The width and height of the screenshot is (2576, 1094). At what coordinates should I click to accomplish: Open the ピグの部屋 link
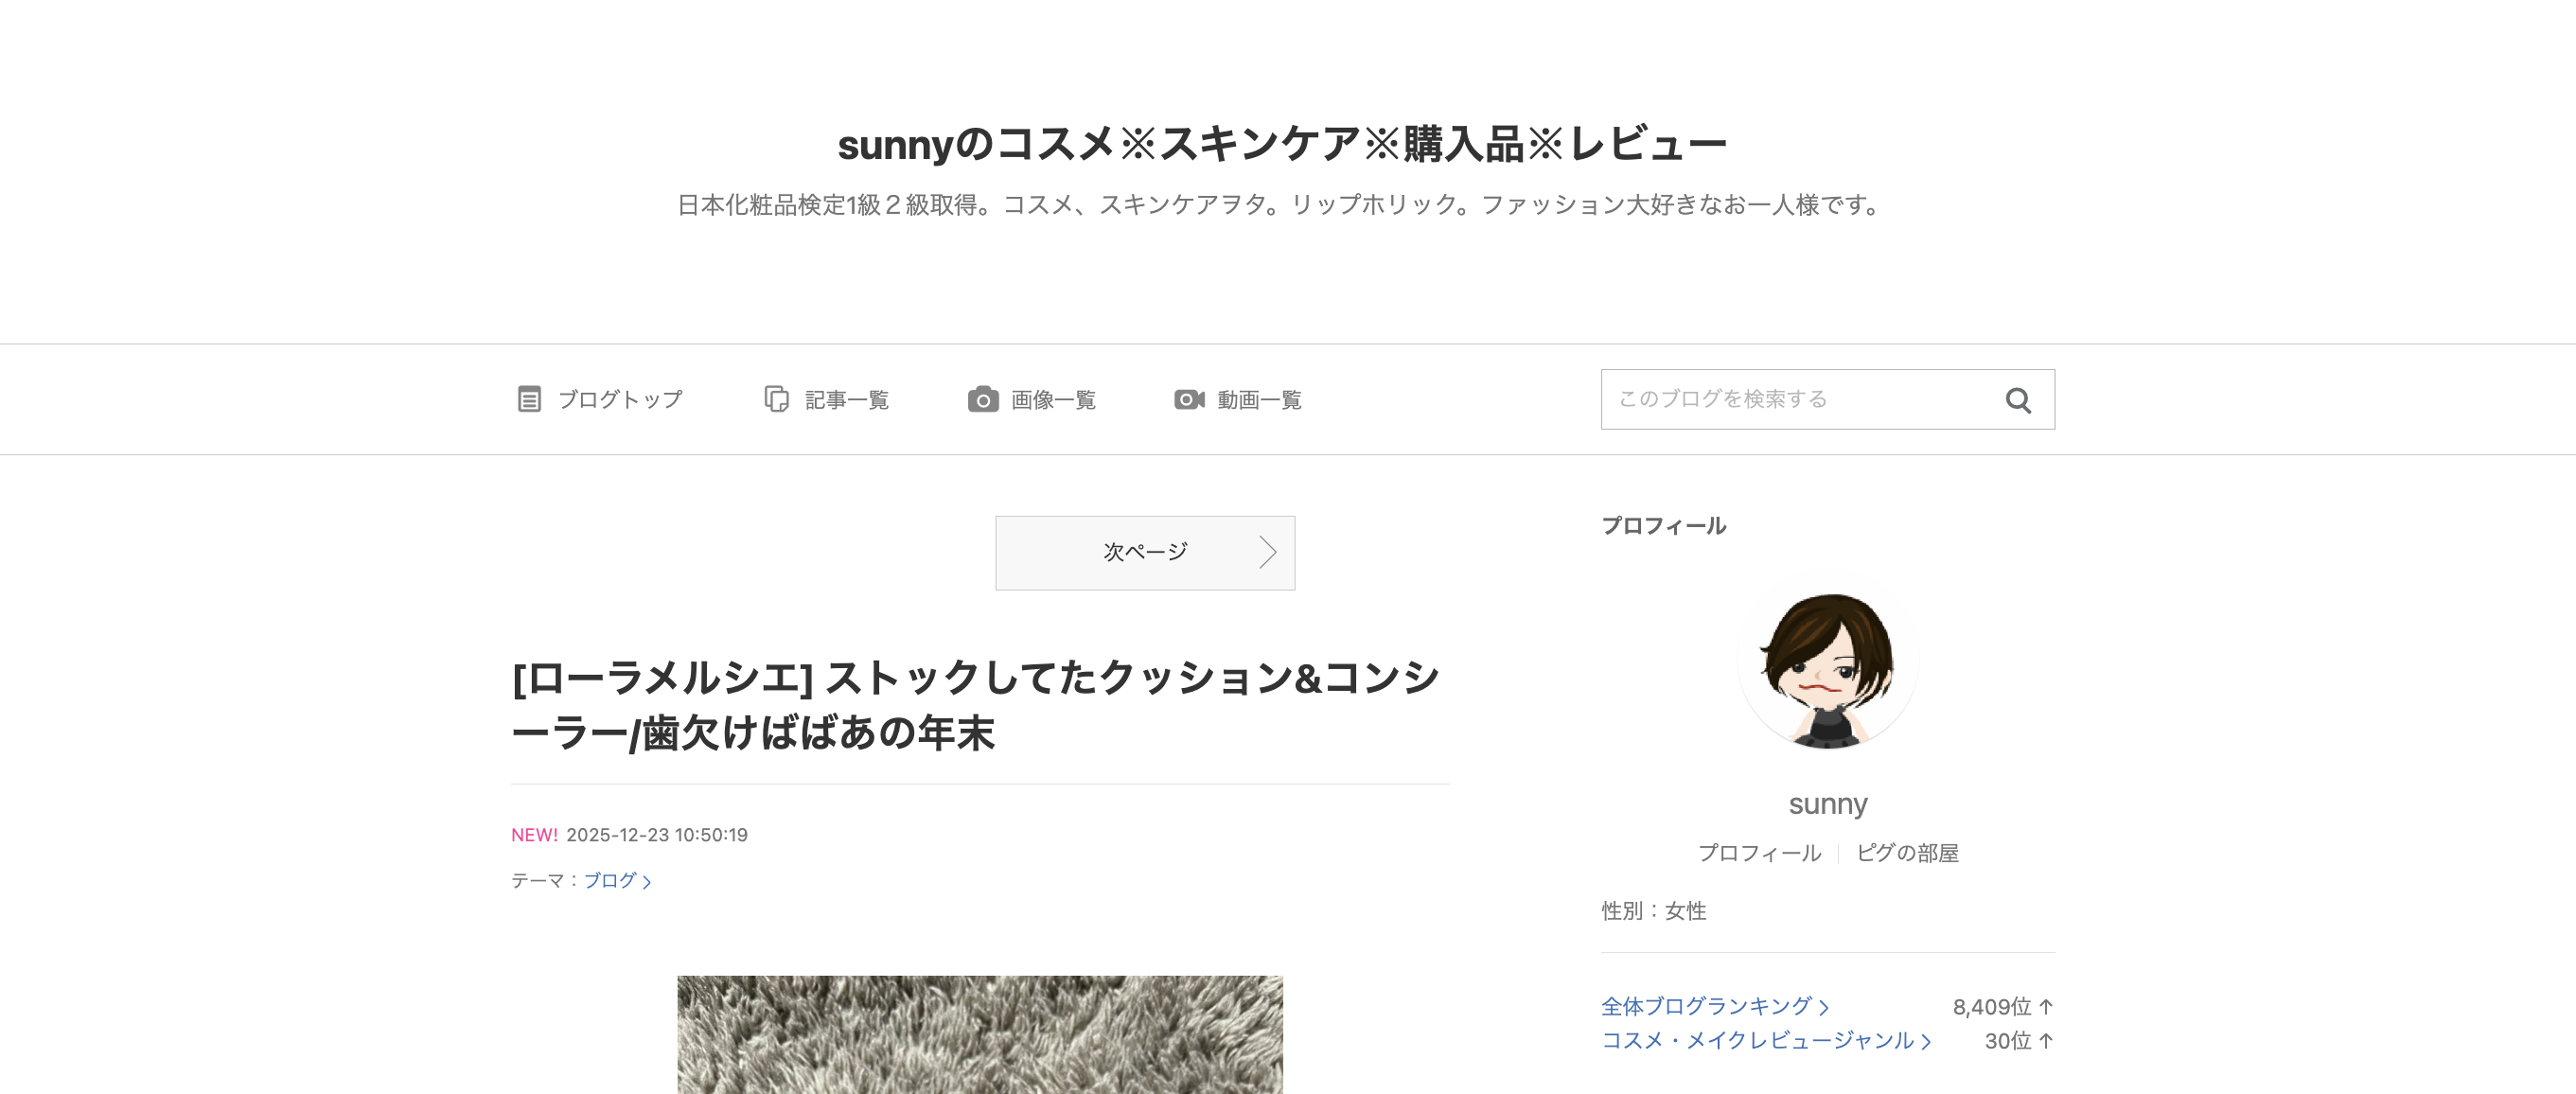click(x=1907, y=853)
